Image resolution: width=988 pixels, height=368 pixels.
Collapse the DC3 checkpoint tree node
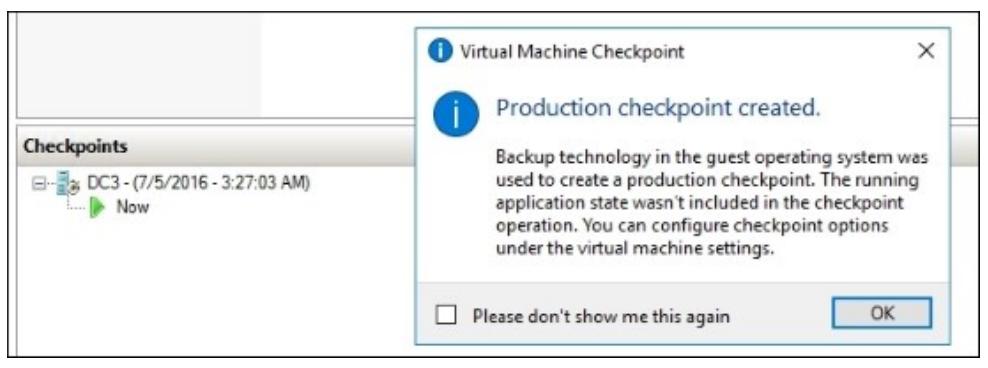coord(37,185)
